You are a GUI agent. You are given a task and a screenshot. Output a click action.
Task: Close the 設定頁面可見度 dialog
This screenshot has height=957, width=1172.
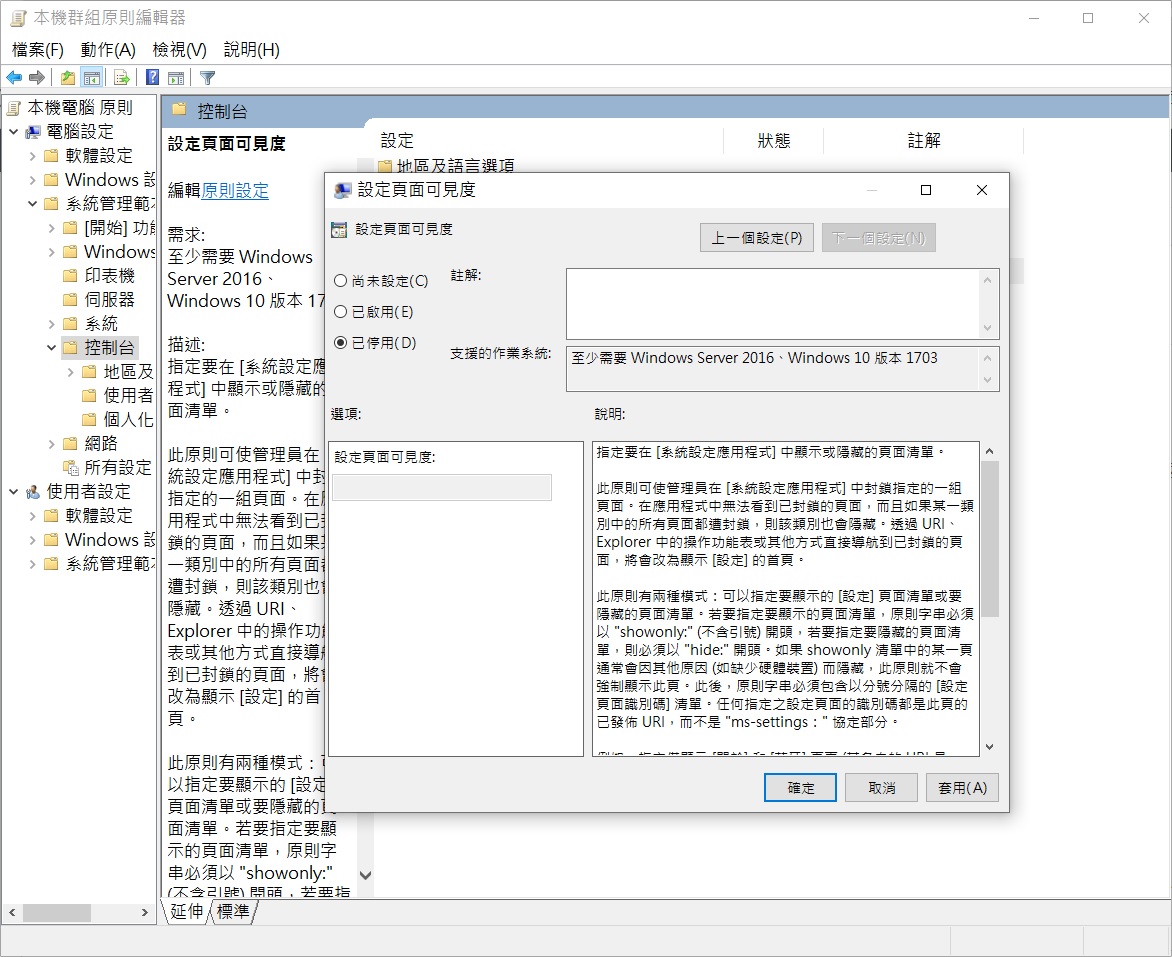982,190
